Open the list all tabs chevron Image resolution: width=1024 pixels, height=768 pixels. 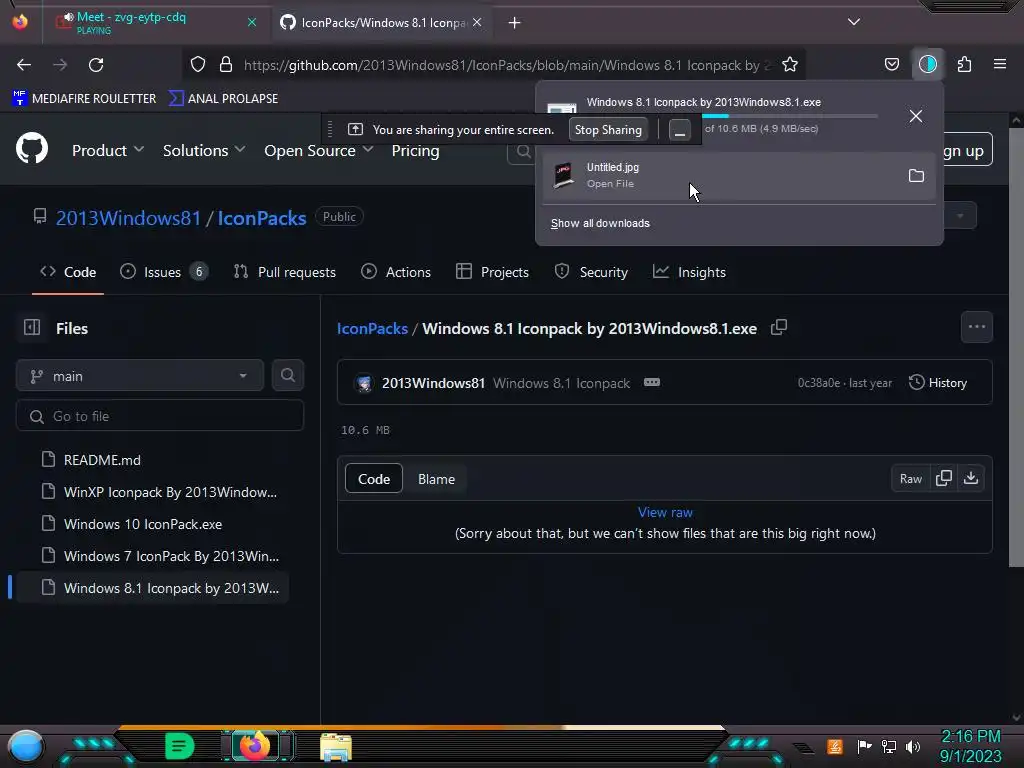(854, 22)
